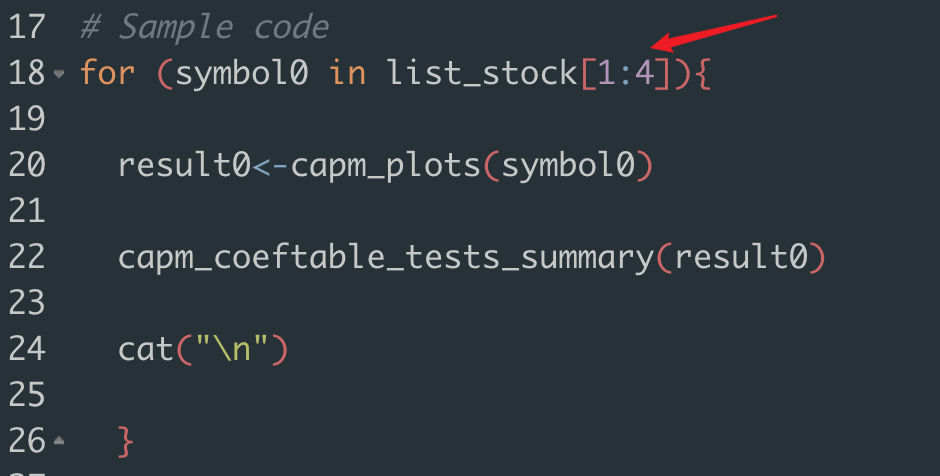Click 'result0' at start of line 20
Screen dimensions: 940x476
183,165
